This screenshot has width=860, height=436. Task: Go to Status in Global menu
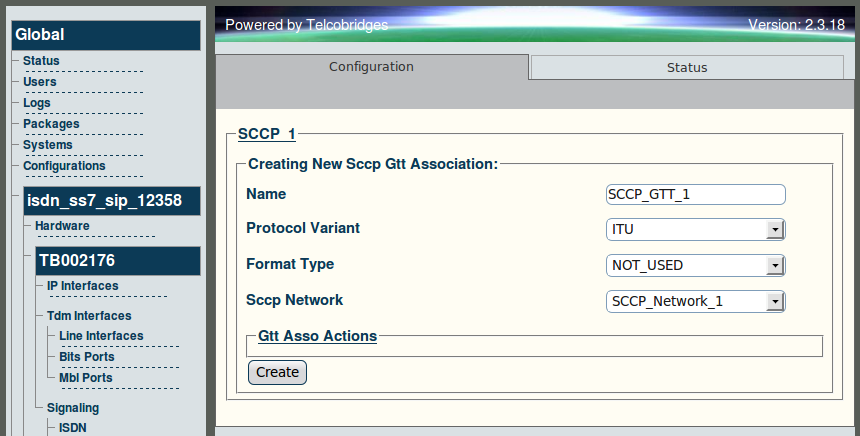(x=41, y=61)
